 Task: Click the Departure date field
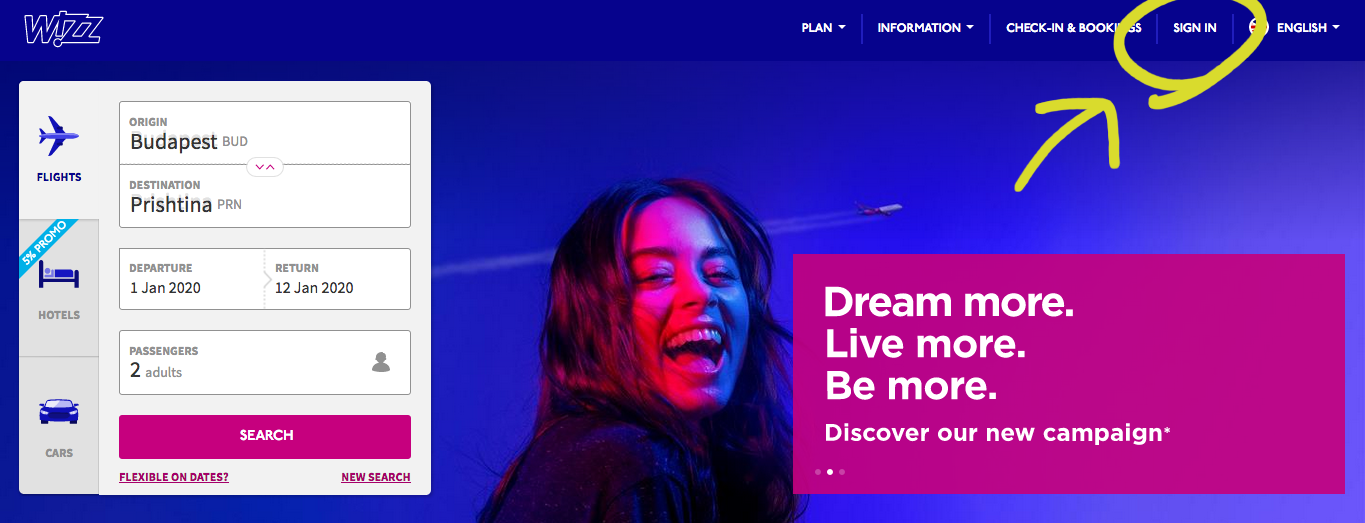192,279
